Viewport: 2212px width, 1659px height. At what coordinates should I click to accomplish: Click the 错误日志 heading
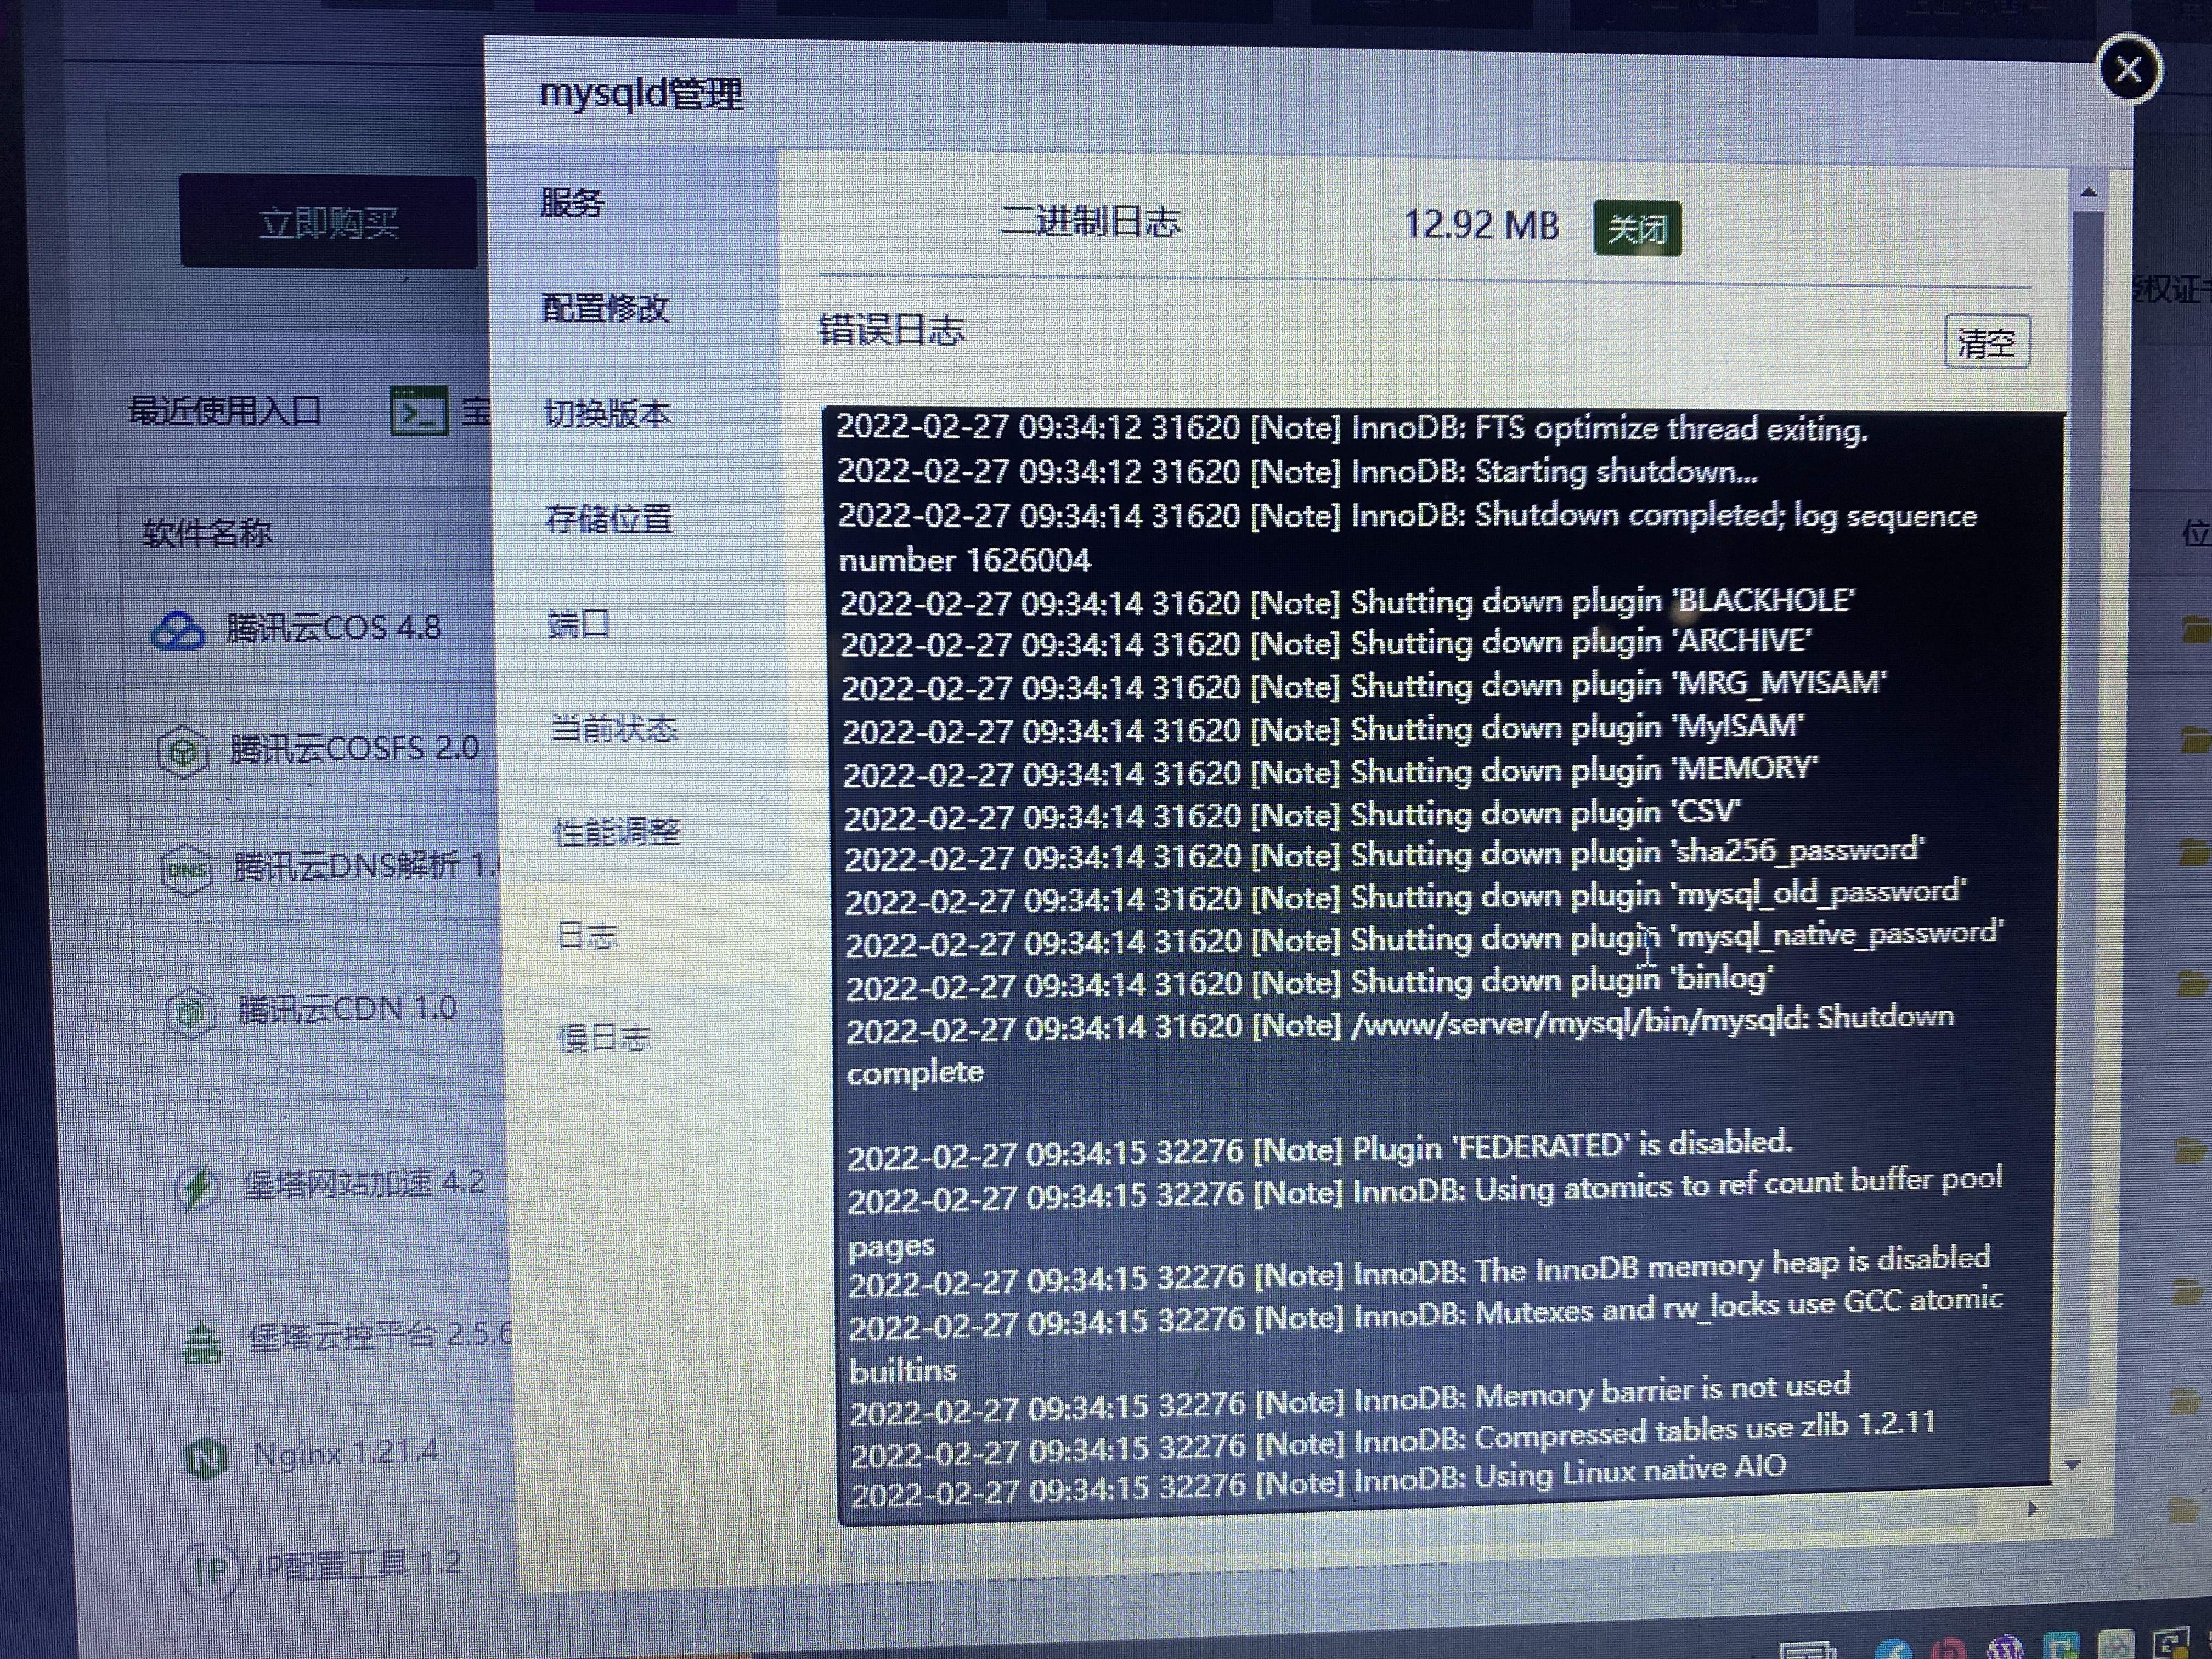click(x=891, y=329)
